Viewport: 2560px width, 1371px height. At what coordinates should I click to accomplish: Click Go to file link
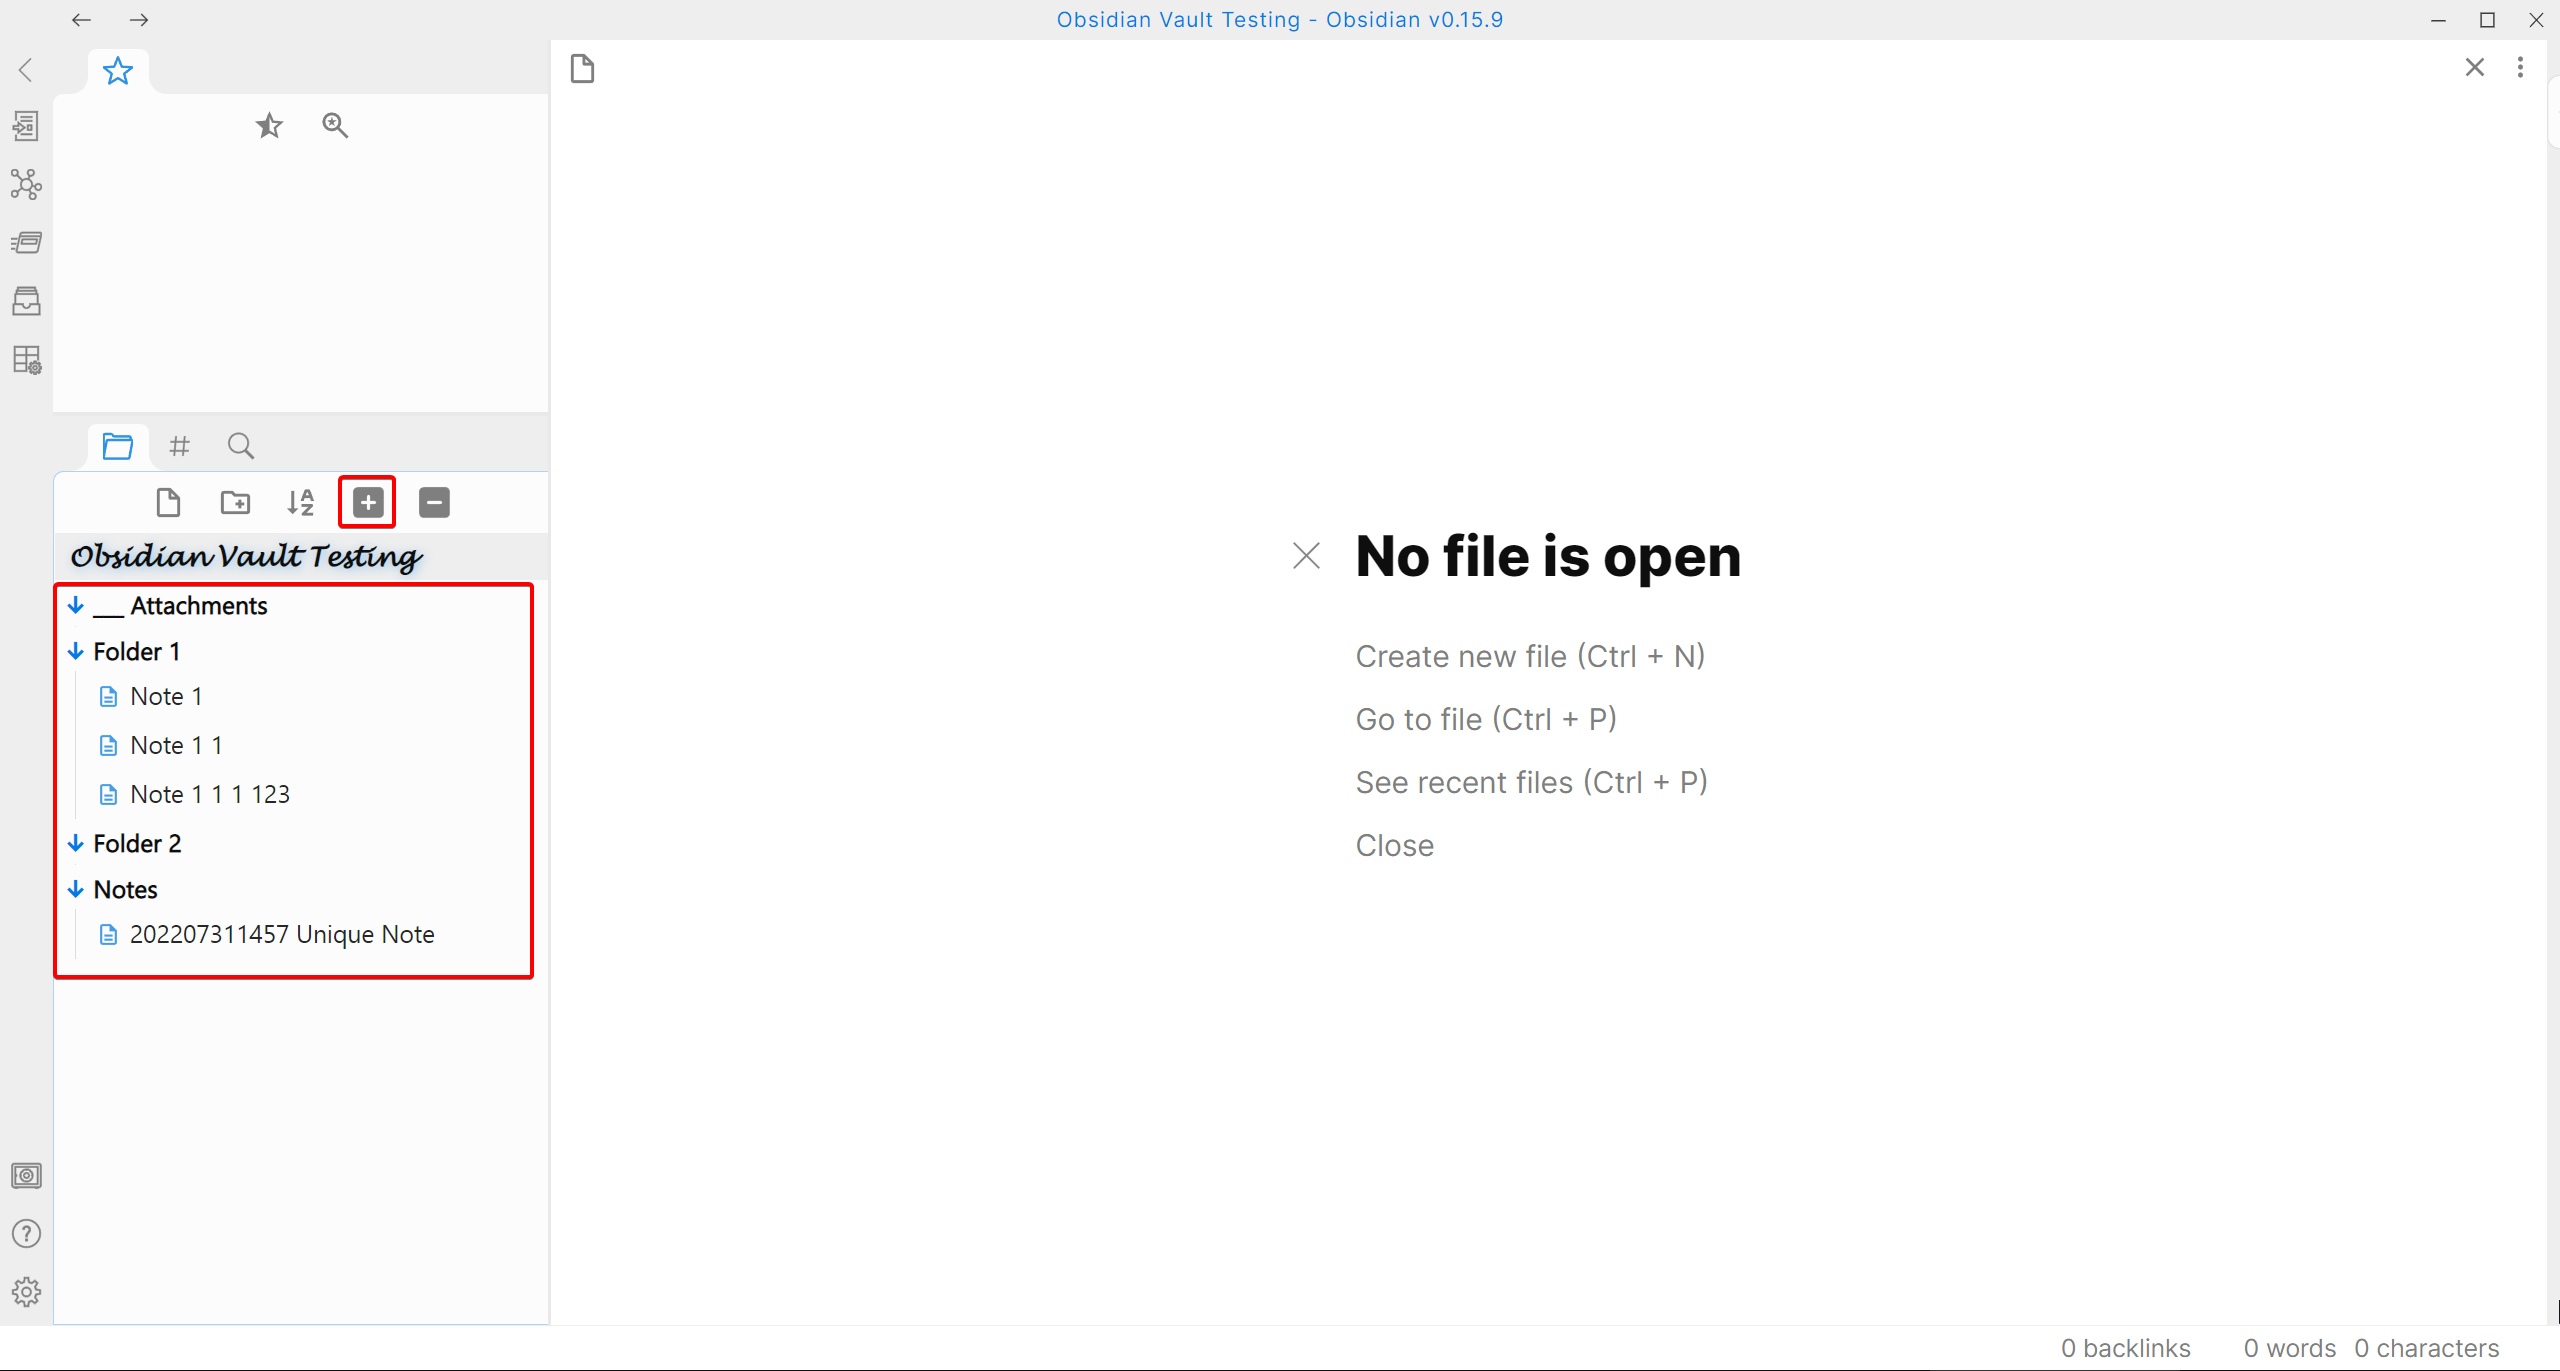[1485, 719]
